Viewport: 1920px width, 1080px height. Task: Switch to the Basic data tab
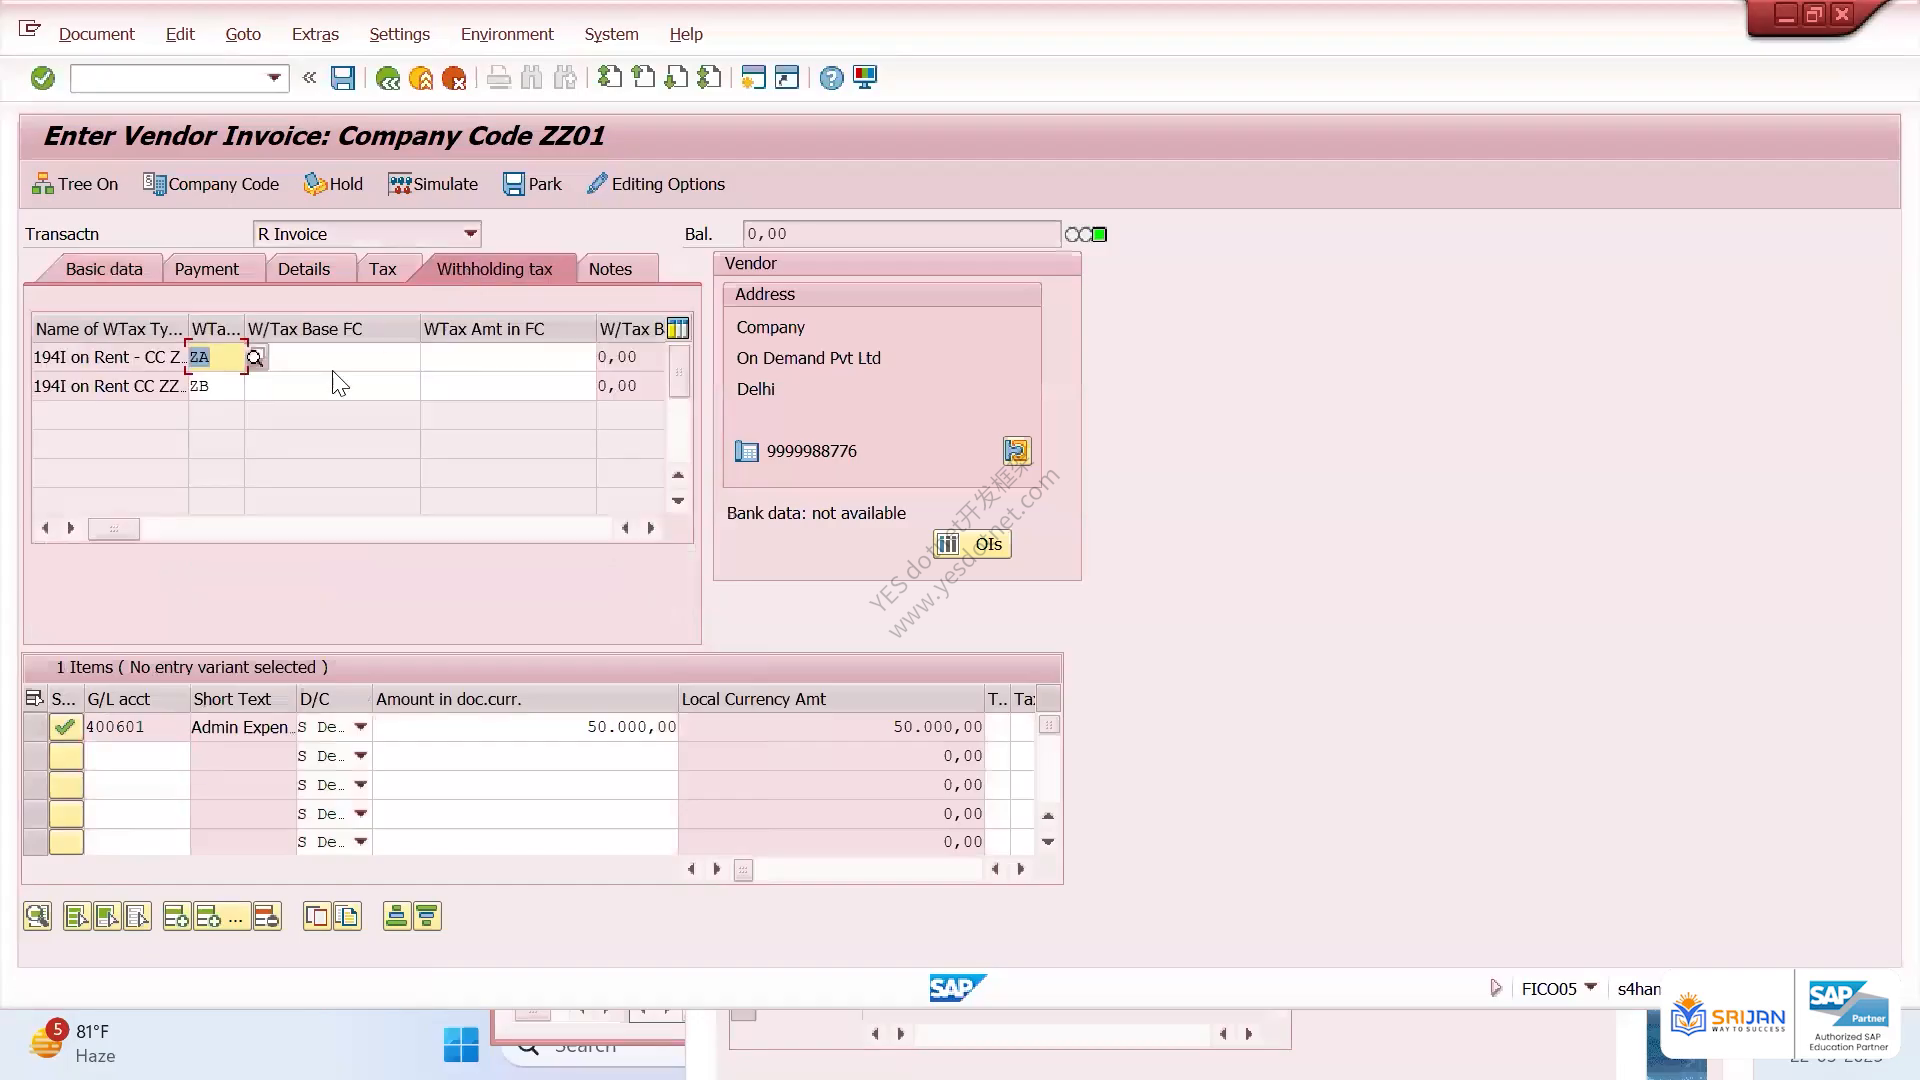104,269
